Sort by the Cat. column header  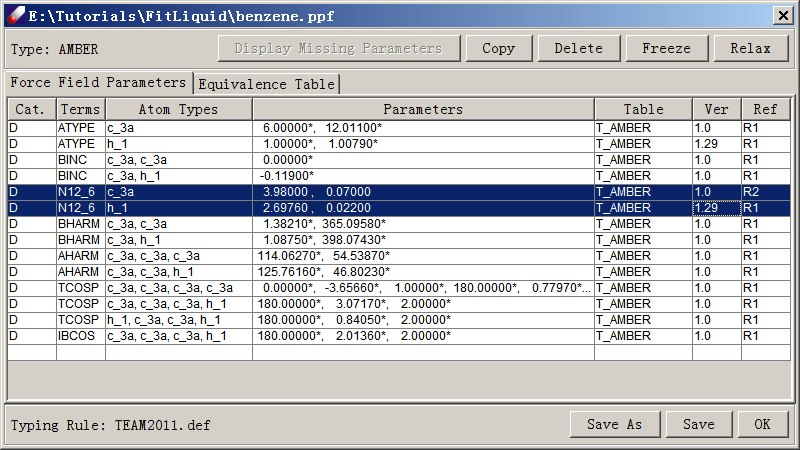point(32,109)
